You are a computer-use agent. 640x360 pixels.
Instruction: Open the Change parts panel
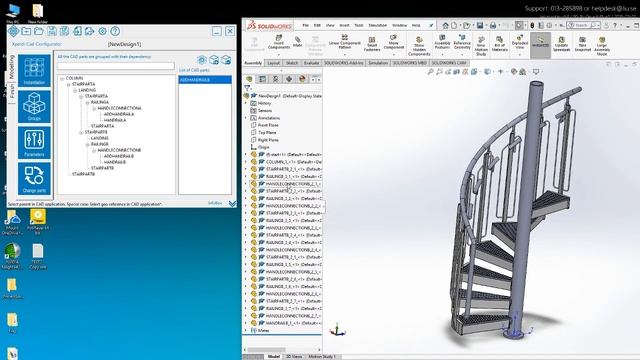coord(34,179)
